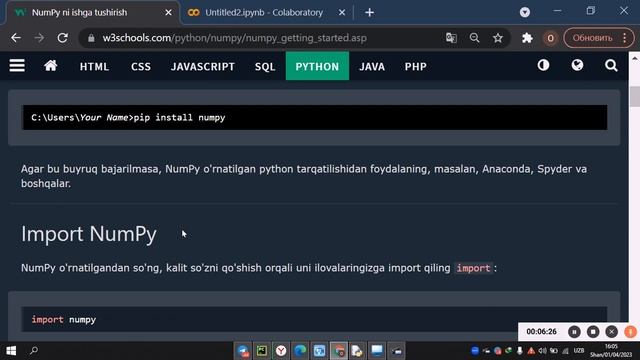Open Chrome extensions puzzle icon
The width and height of the screenshot is (640, 360).
(x=527, y=38)
